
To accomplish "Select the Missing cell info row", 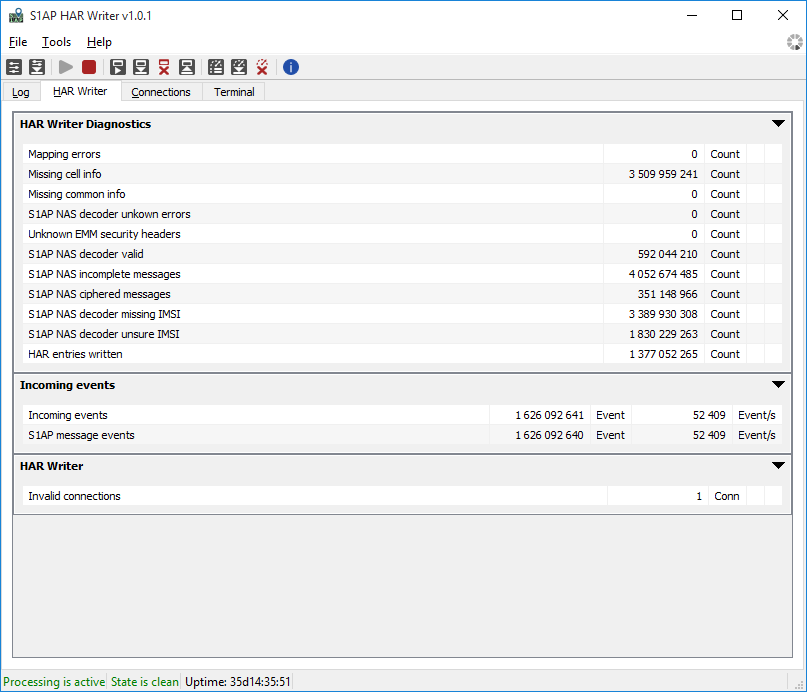I will click(x=402, y=174).
